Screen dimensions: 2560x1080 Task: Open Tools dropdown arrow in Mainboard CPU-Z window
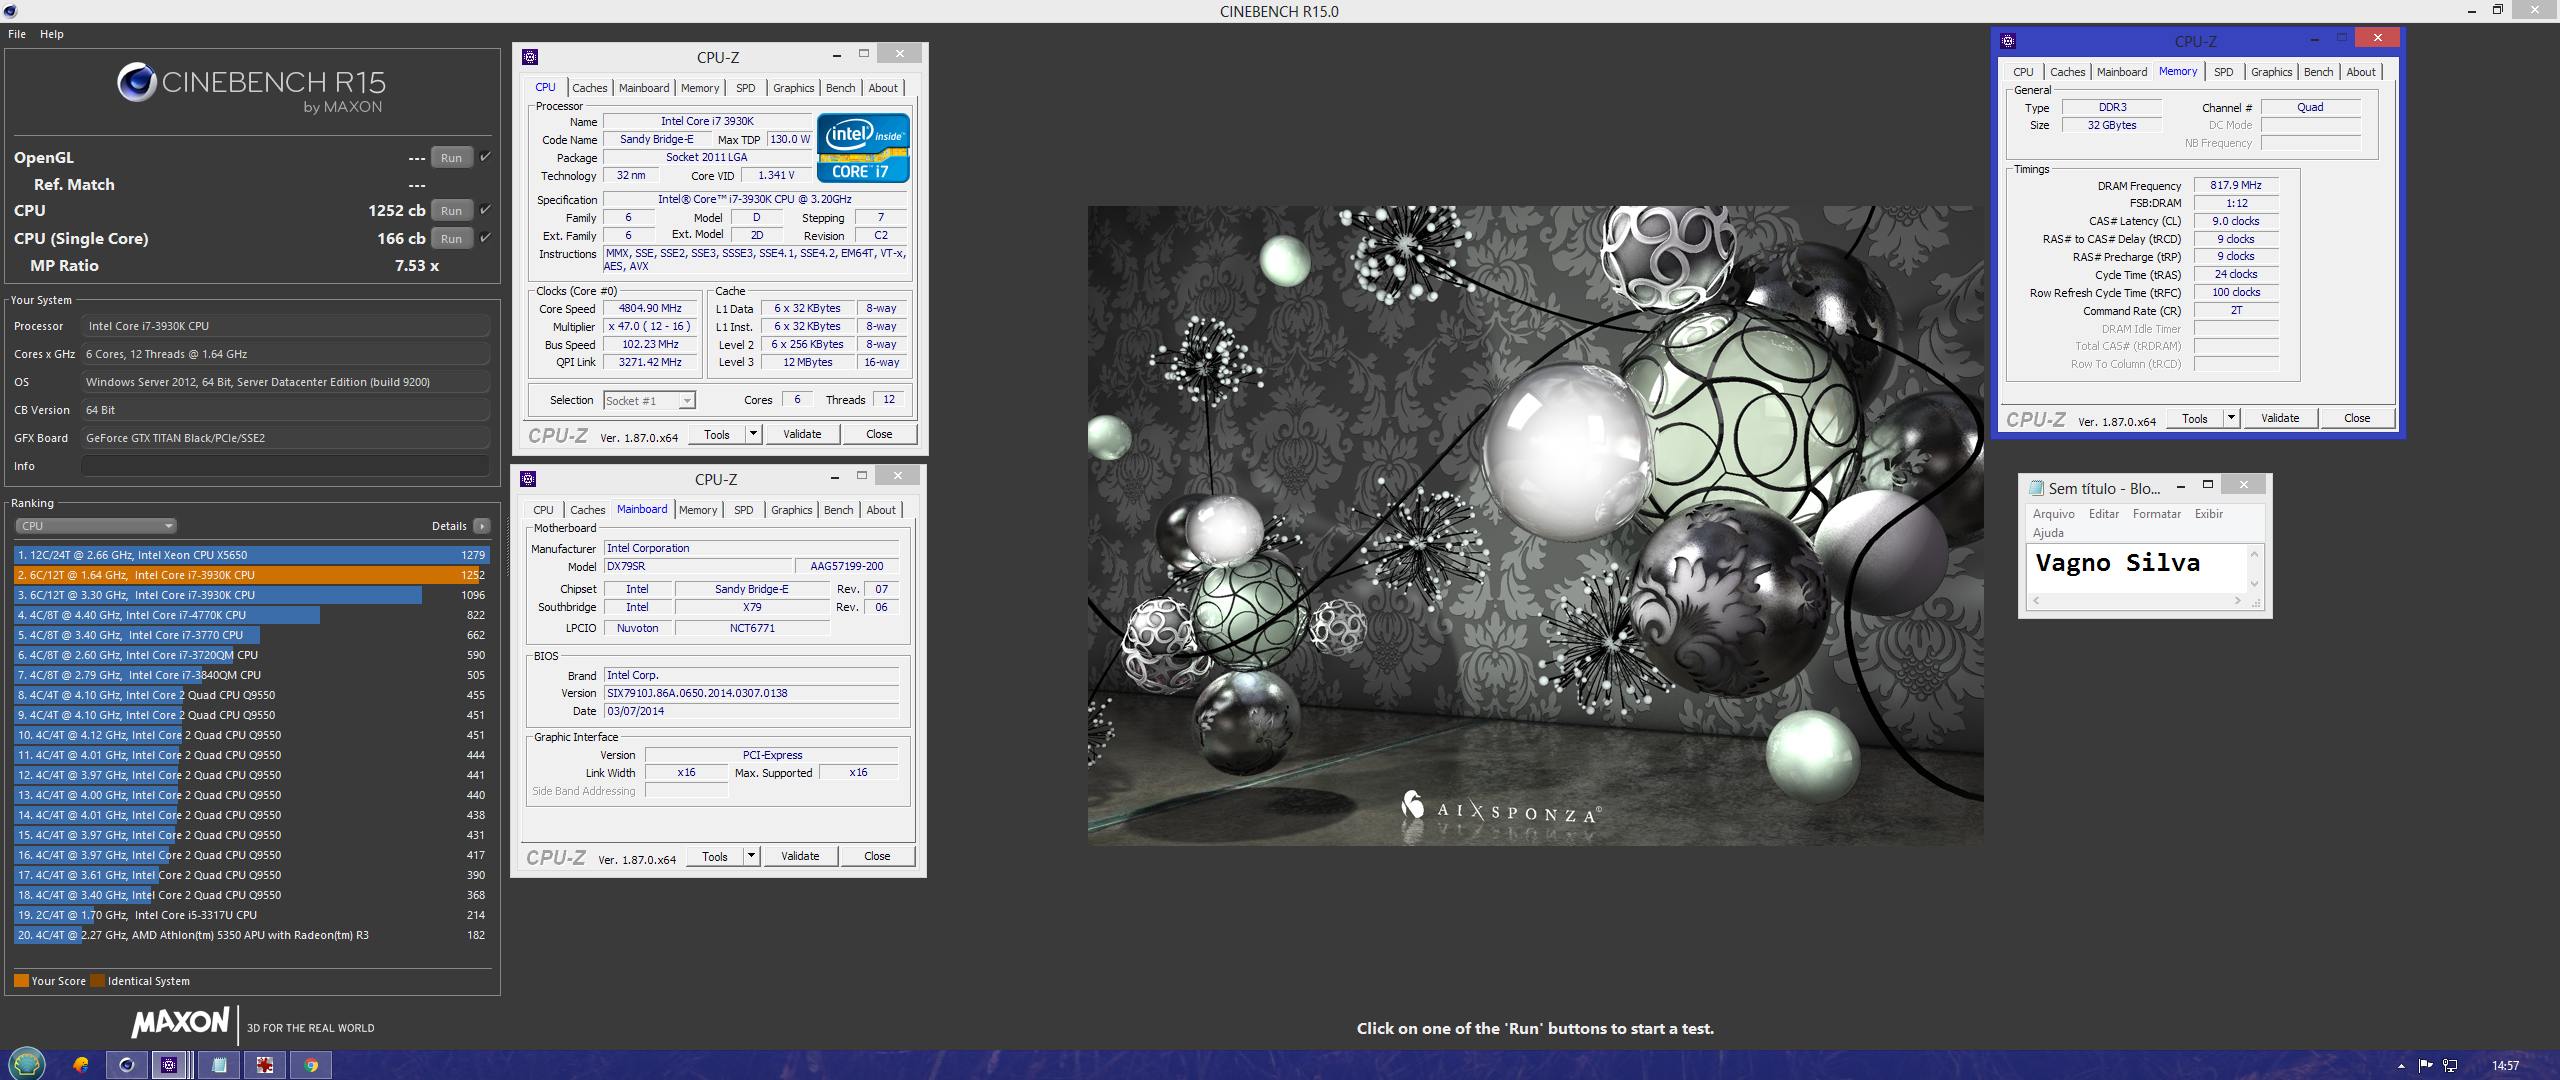click(x=752, y=856)
